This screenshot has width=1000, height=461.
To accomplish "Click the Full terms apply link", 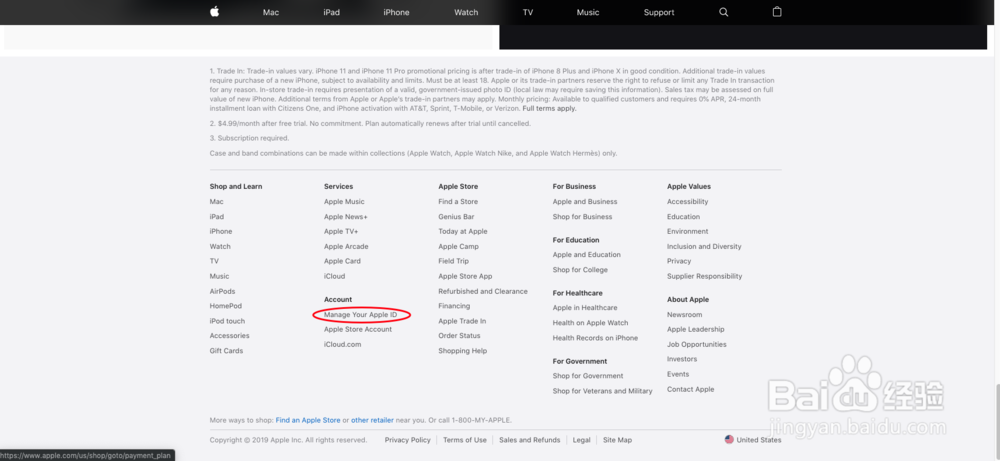I will pos(549,109).
